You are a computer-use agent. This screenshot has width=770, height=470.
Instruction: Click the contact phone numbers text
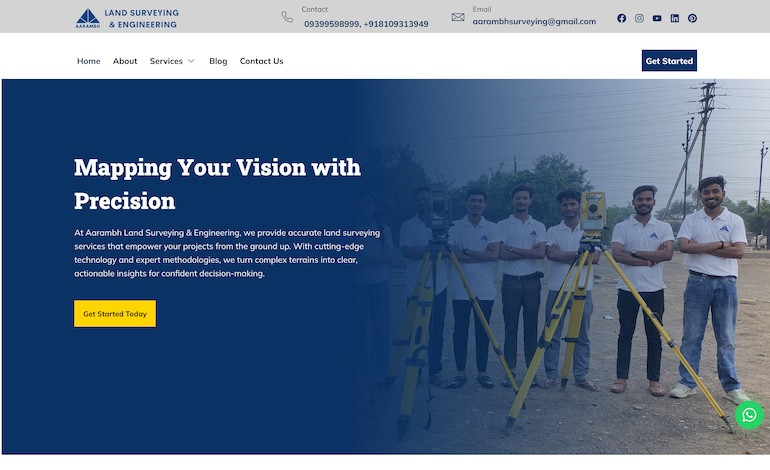point(366,24)
